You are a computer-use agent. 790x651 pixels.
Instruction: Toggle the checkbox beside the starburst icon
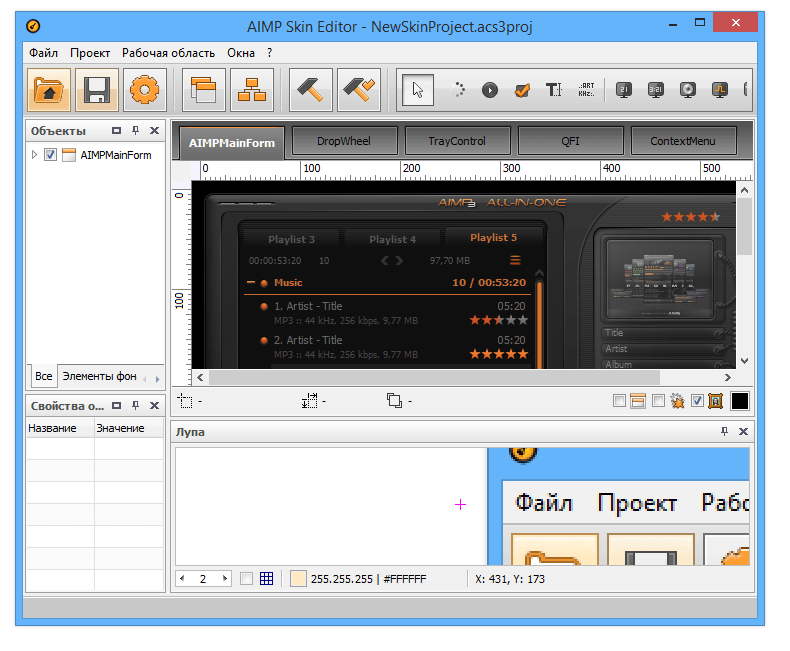(658, 401)
